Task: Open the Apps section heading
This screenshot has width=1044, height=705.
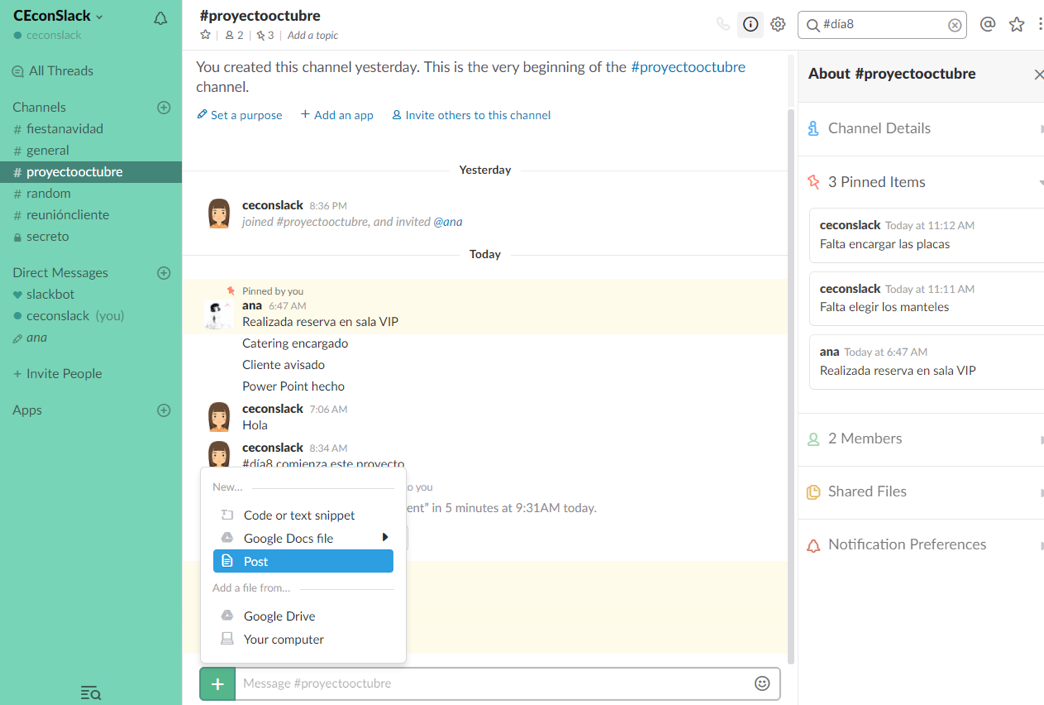Action: 27,410
